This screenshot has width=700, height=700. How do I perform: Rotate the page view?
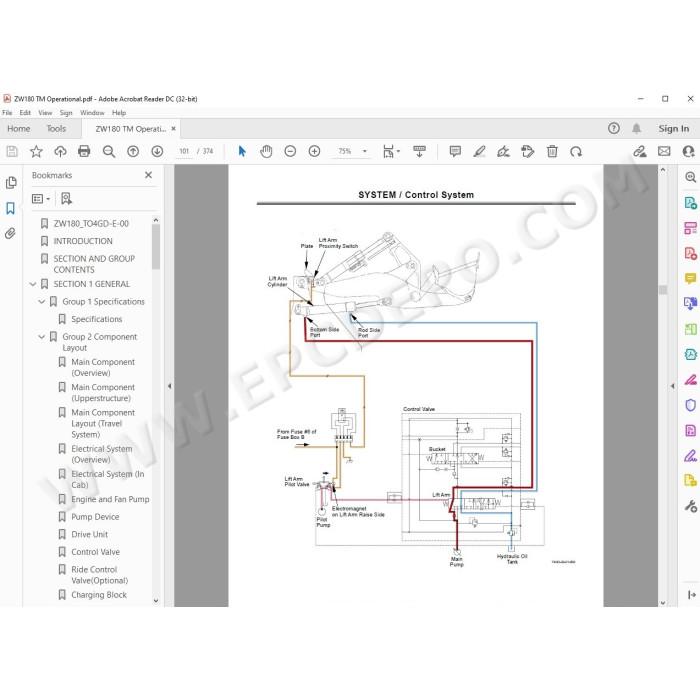coord(576,151)
